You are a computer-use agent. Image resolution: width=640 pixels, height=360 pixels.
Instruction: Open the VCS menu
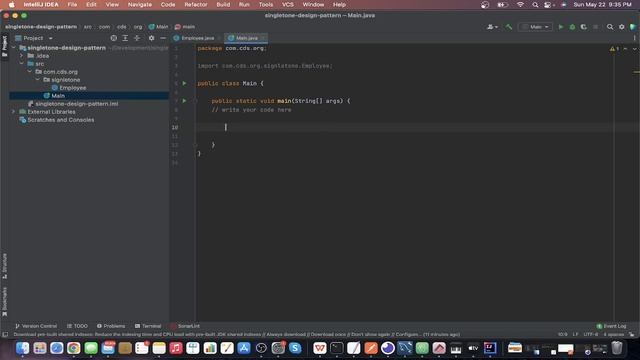click(x=288, y=4)
